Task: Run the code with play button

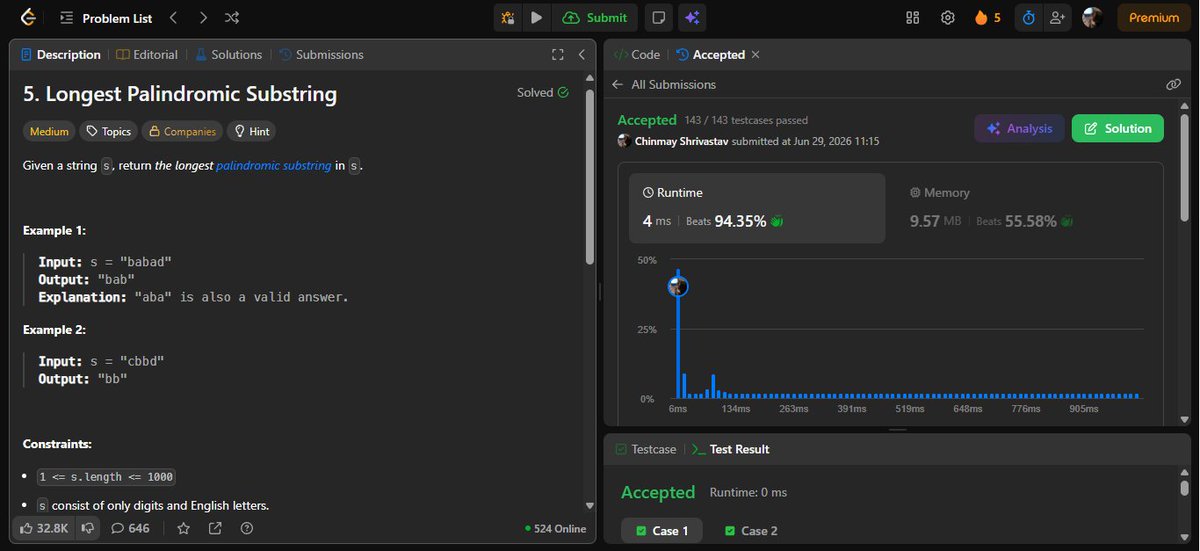Action: pos(536,17)
